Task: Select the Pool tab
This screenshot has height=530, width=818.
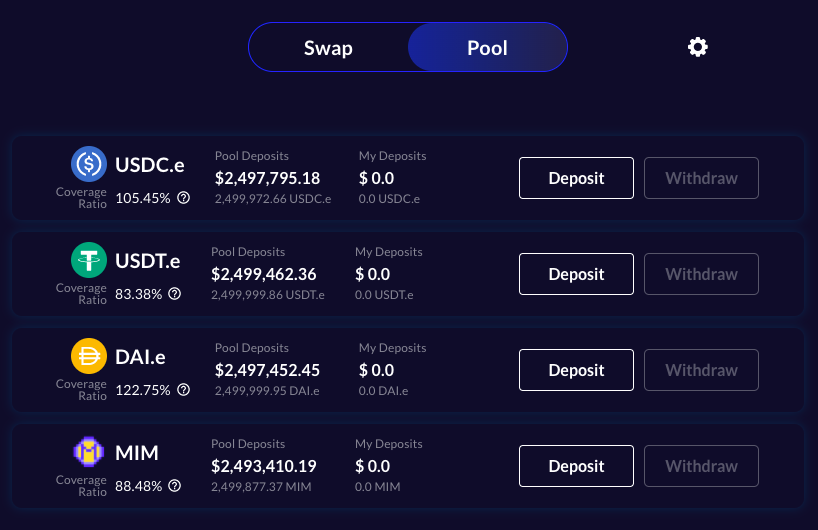Action: pyautogui.click(x=487, y=47)
